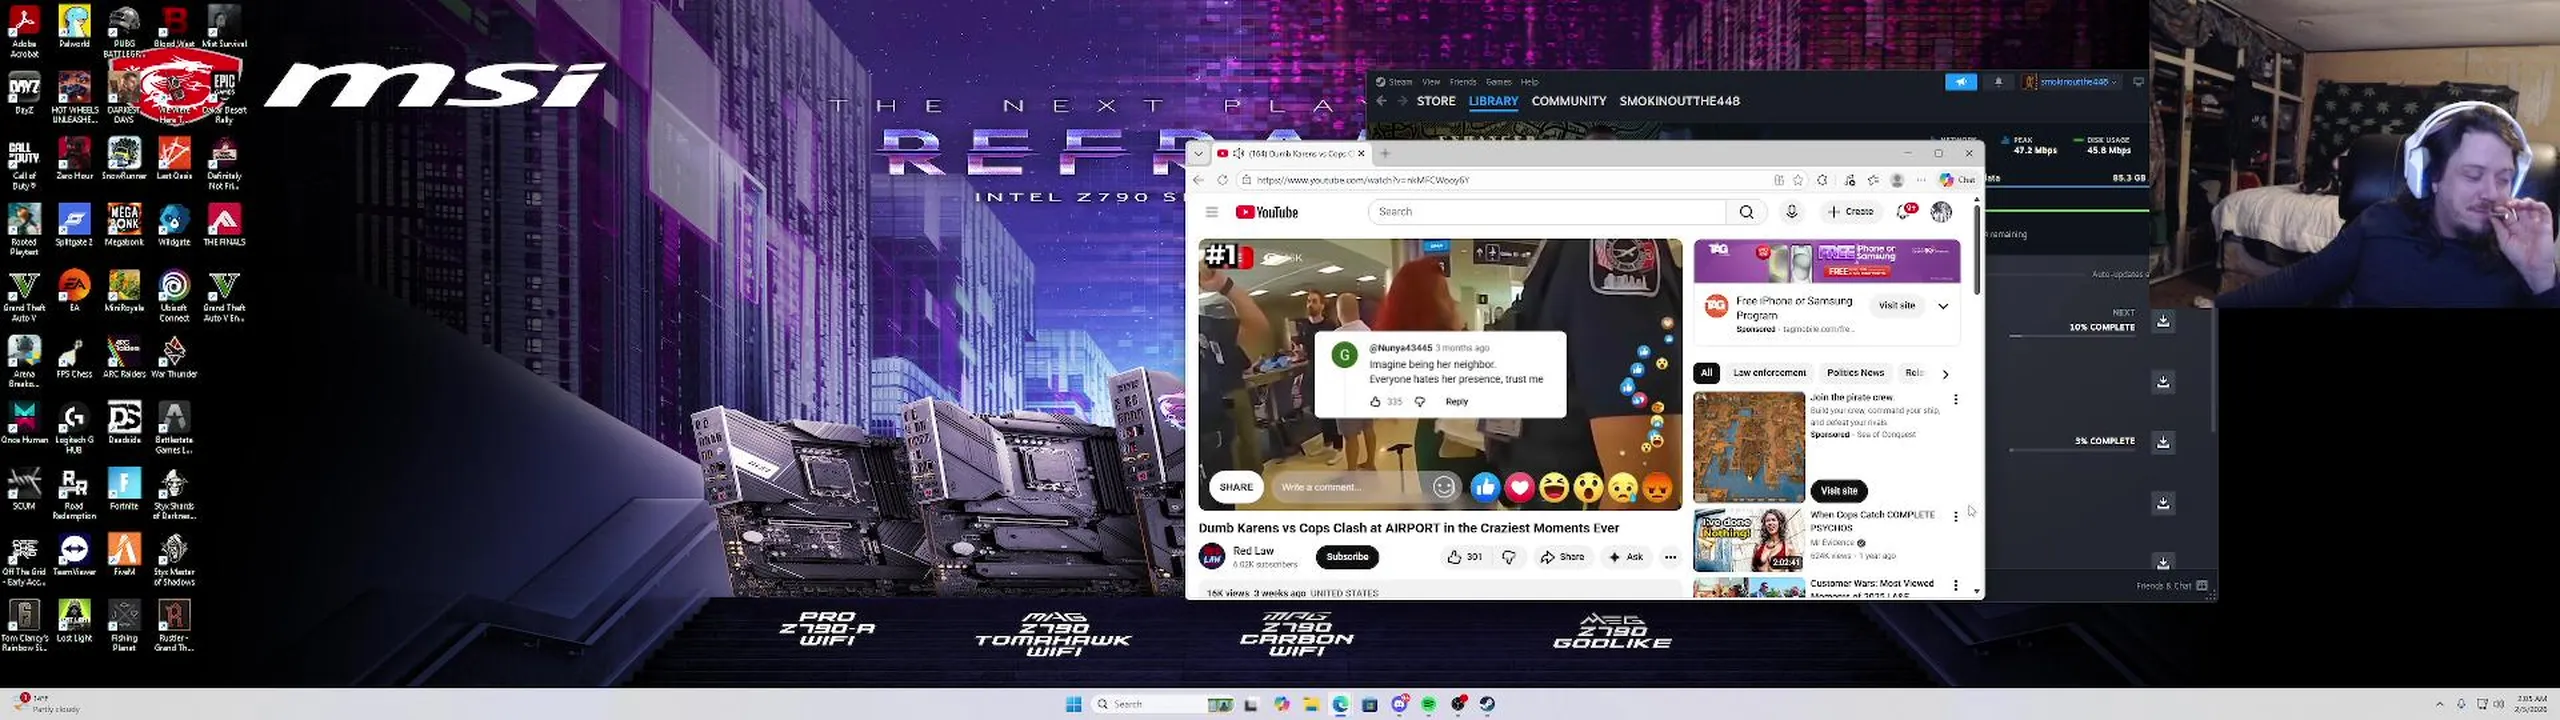Select Politics News filter chip

(1855, 373)
